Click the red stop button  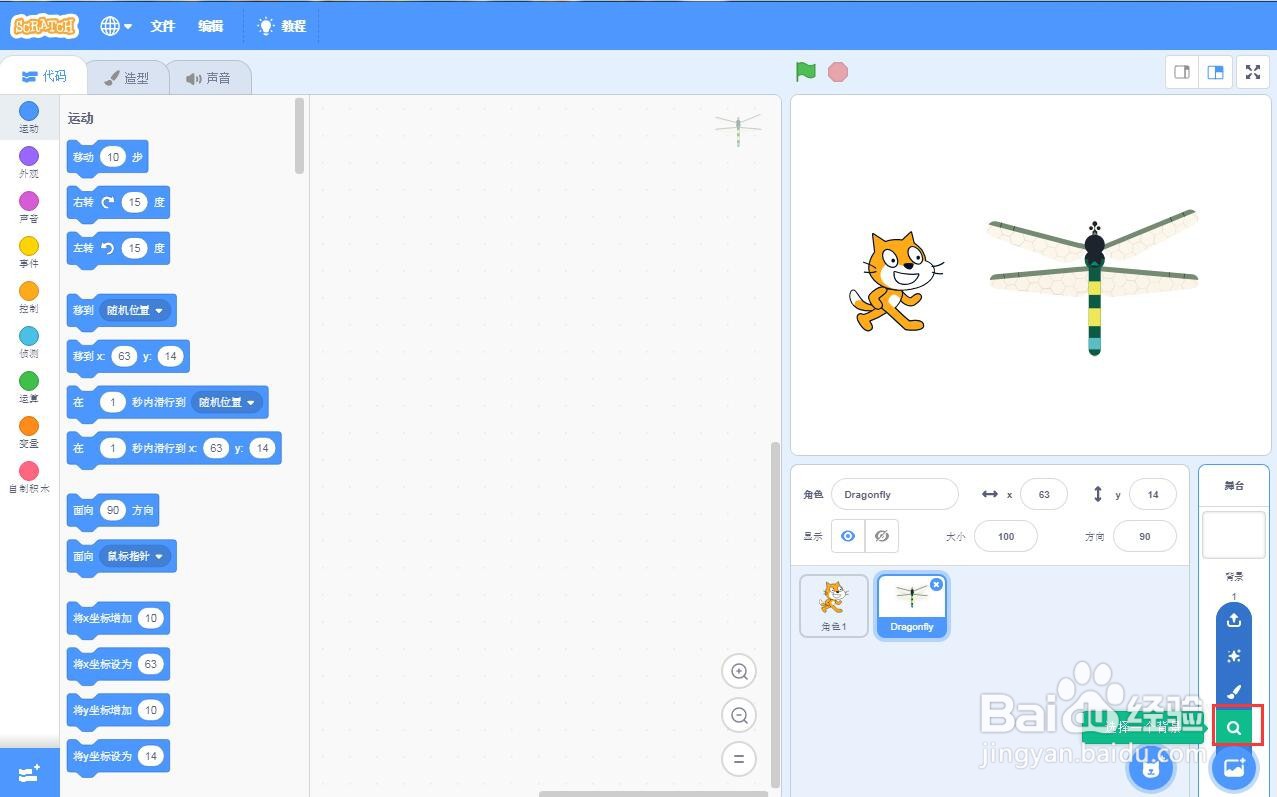[x=838, y=72]
